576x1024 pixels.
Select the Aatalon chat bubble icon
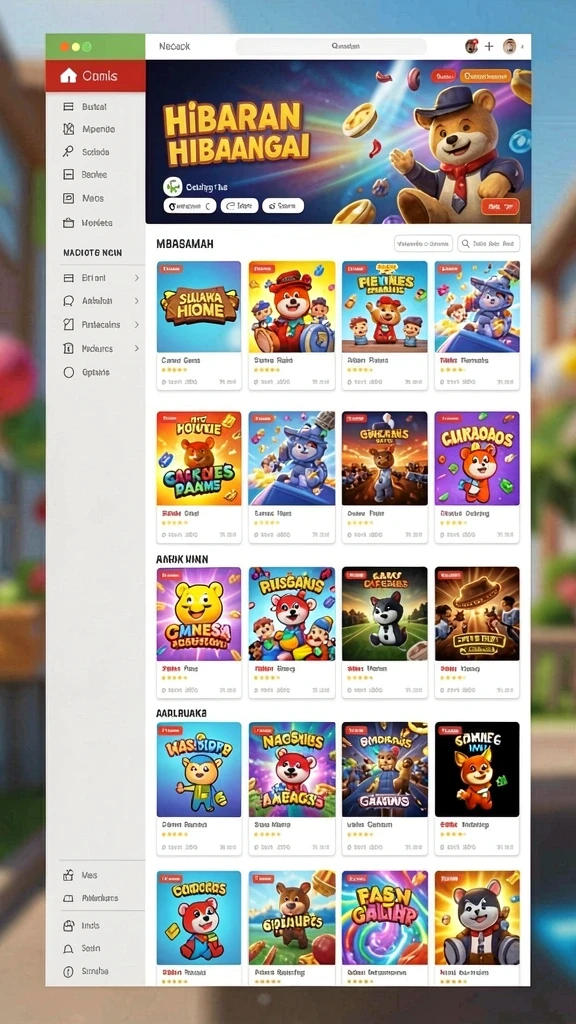pos(68,300)
